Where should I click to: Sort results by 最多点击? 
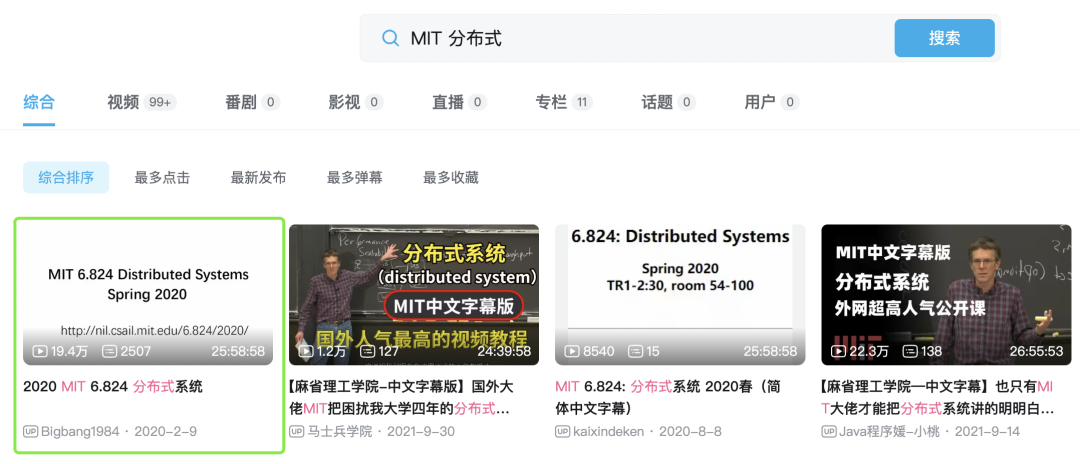(x=162, y=178)
